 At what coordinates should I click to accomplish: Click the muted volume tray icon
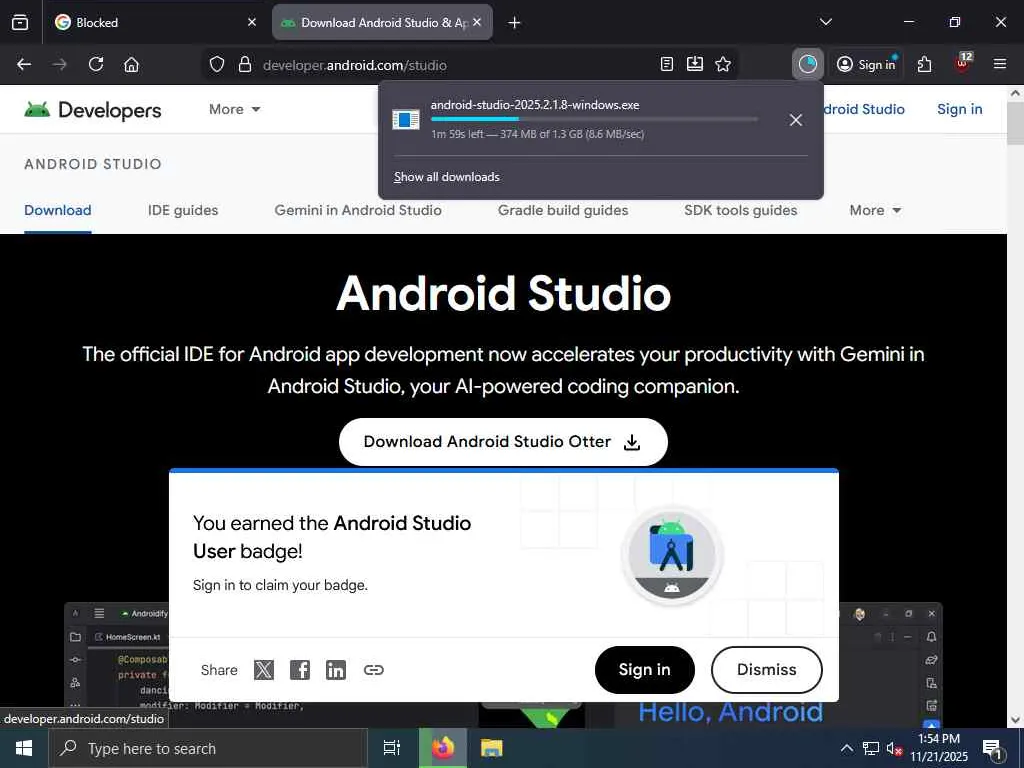(x=894, y=749)
